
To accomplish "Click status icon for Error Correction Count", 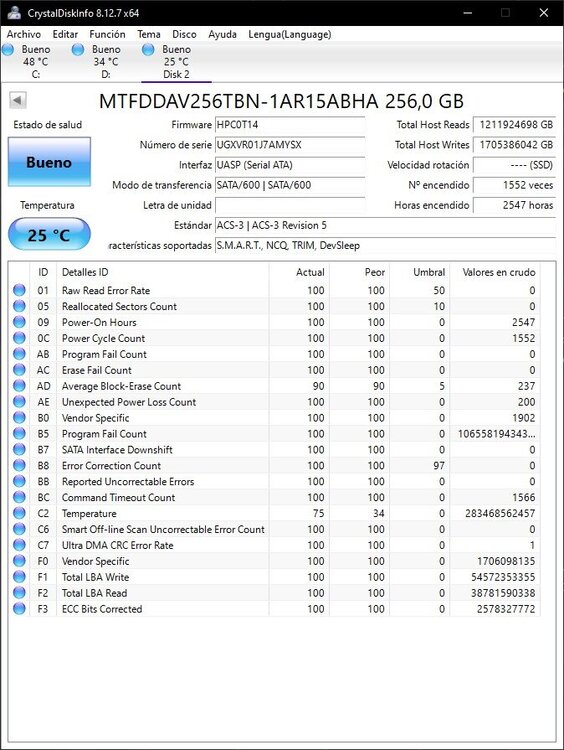I will 19,465.
